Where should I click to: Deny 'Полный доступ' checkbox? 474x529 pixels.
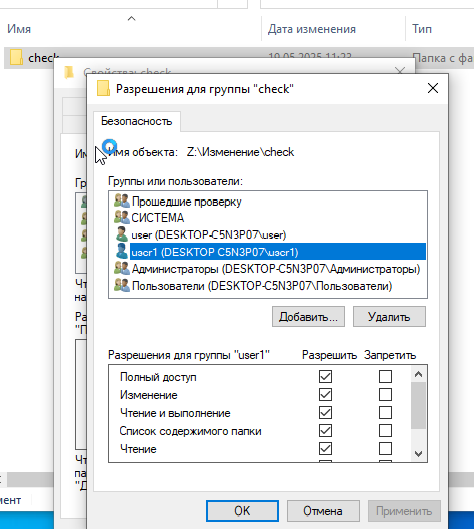(385, 377)
